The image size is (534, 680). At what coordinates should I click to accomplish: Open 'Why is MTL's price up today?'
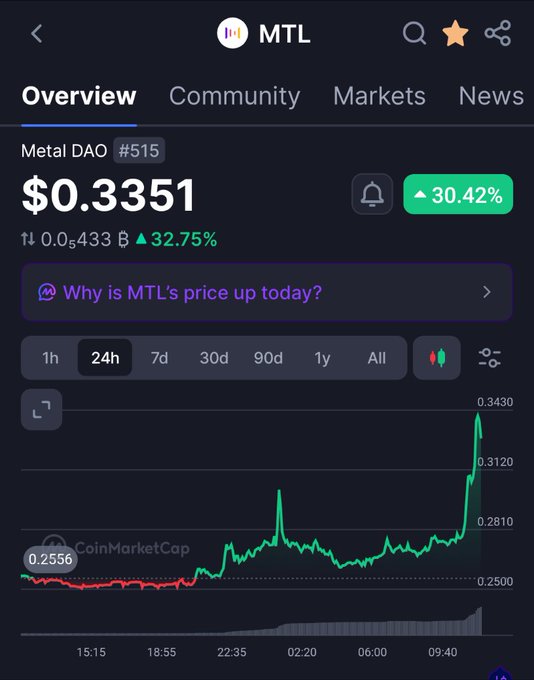[x=267, y=292]
